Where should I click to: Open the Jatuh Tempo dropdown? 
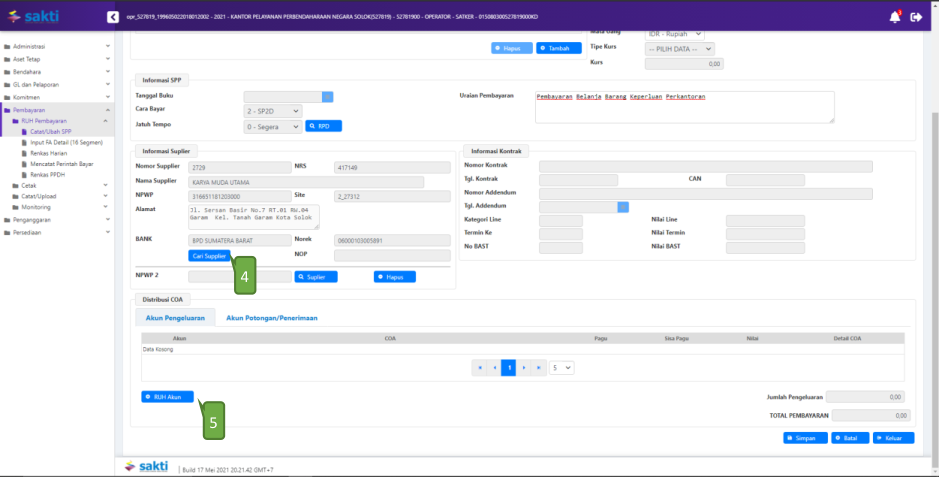pos(271,127)
